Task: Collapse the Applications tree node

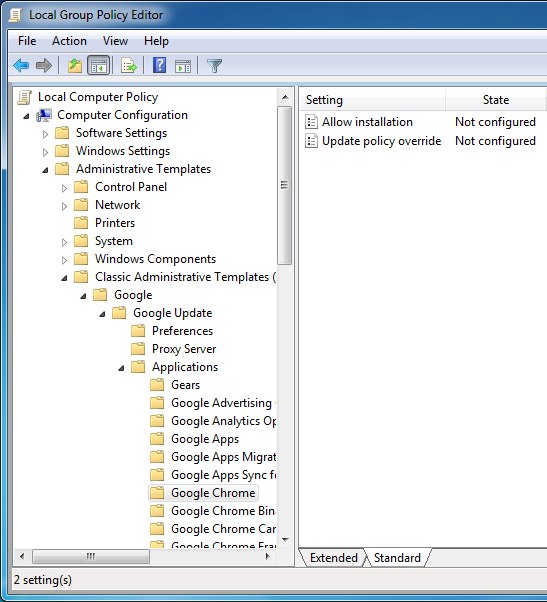Action: click(121, 368)
